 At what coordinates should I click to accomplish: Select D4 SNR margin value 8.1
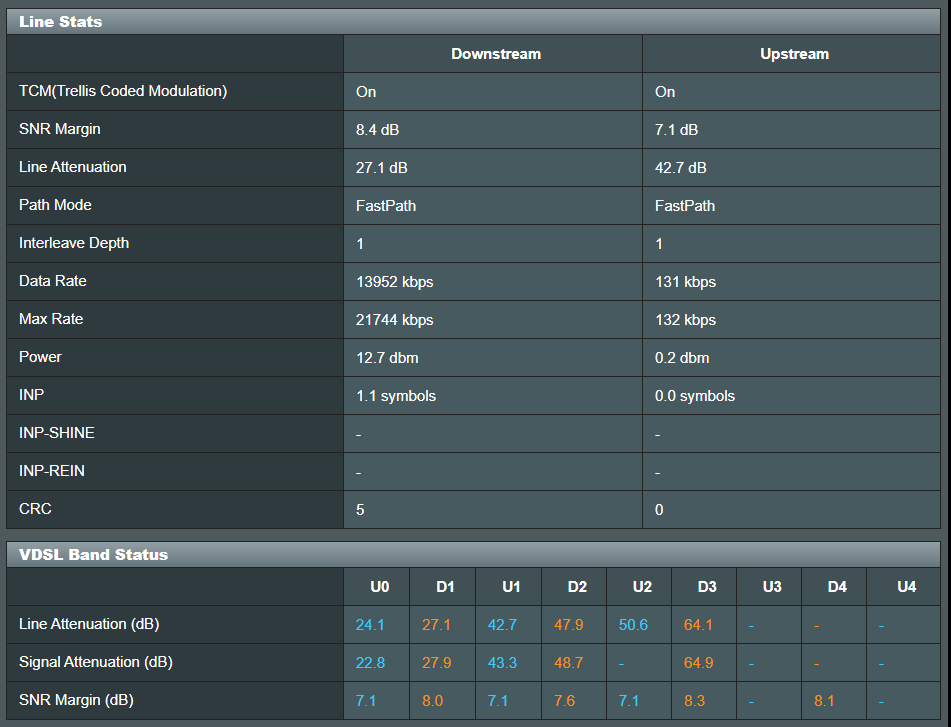(x=824, y=702)
